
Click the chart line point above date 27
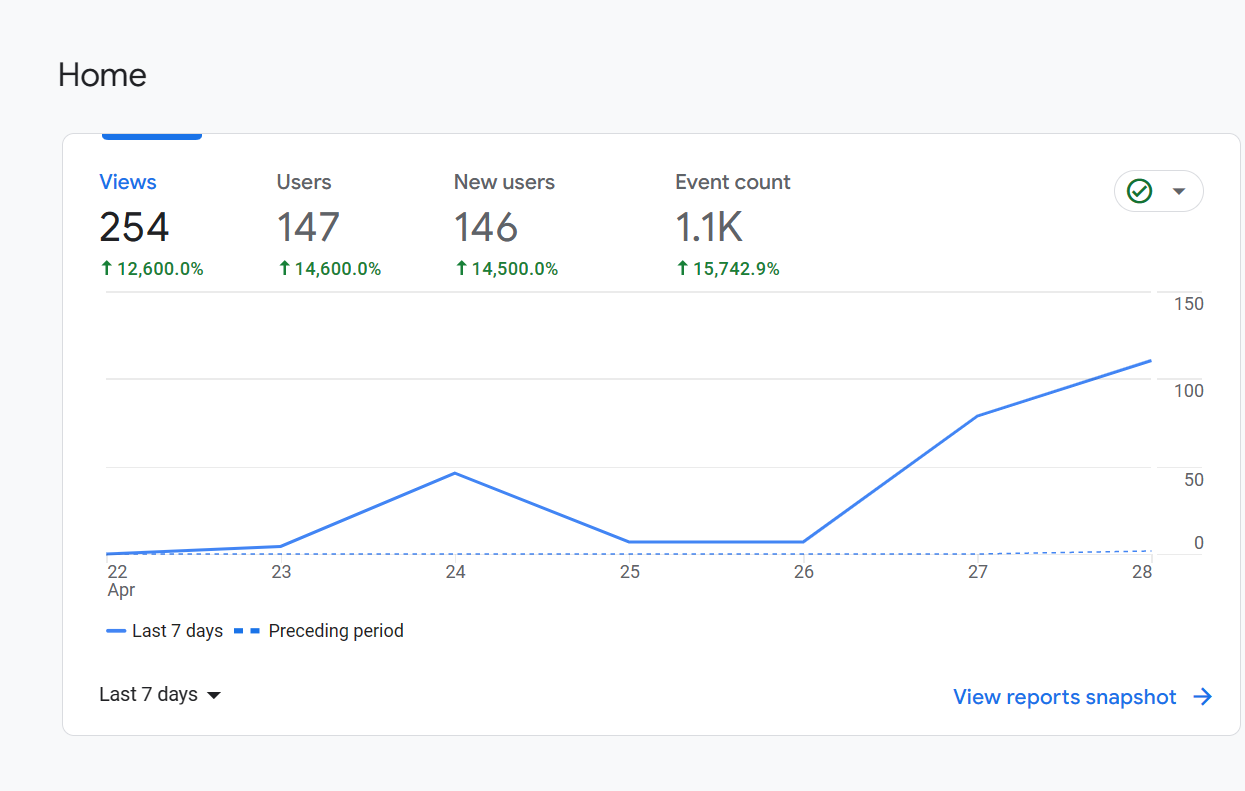click(977, 415)
